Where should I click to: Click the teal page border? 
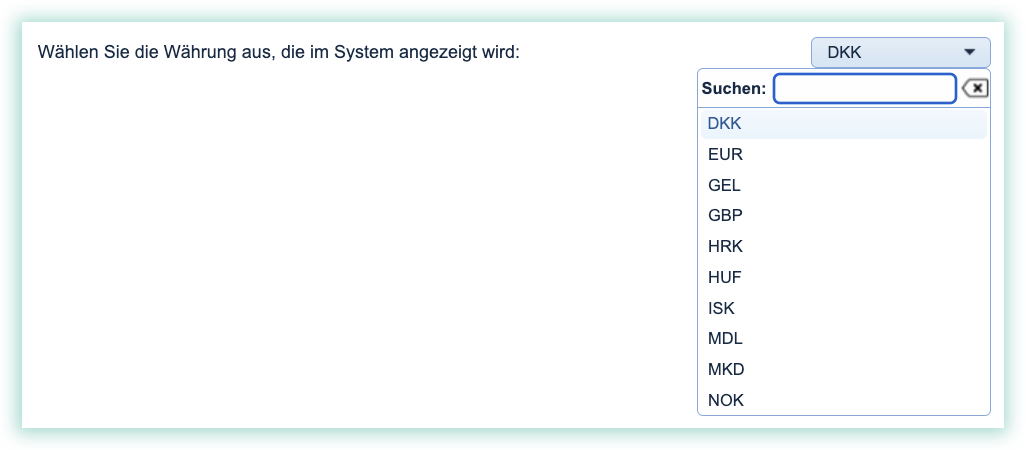(x=10, y=225)
